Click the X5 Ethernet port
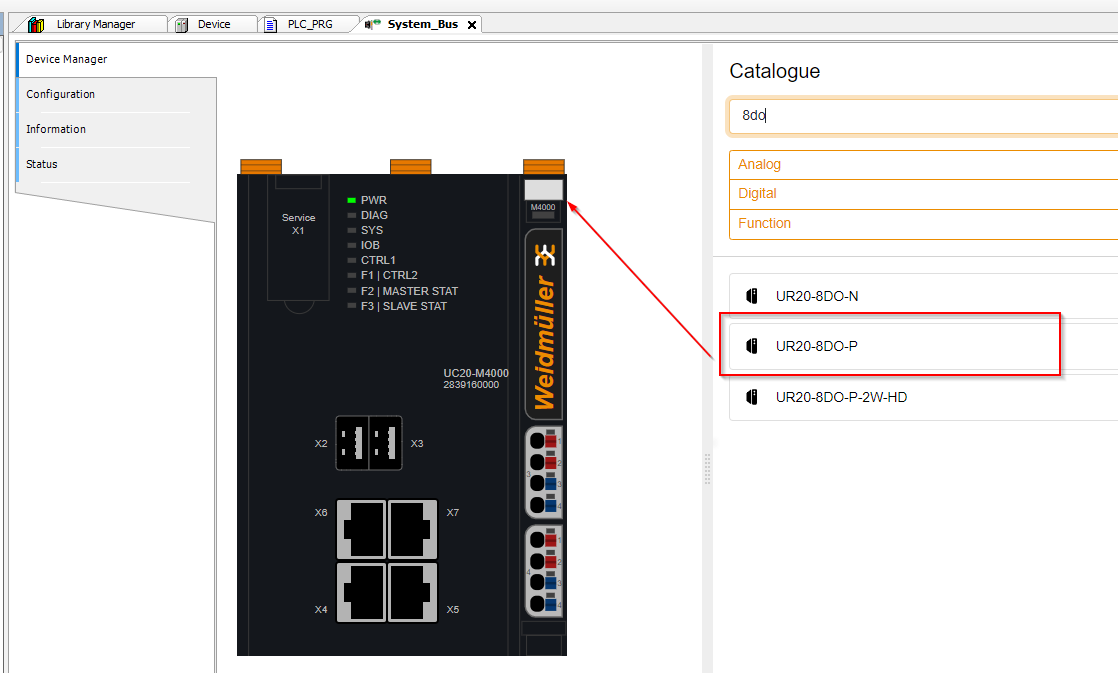Viewport: 1118px width, 673px height. point(413,592)
